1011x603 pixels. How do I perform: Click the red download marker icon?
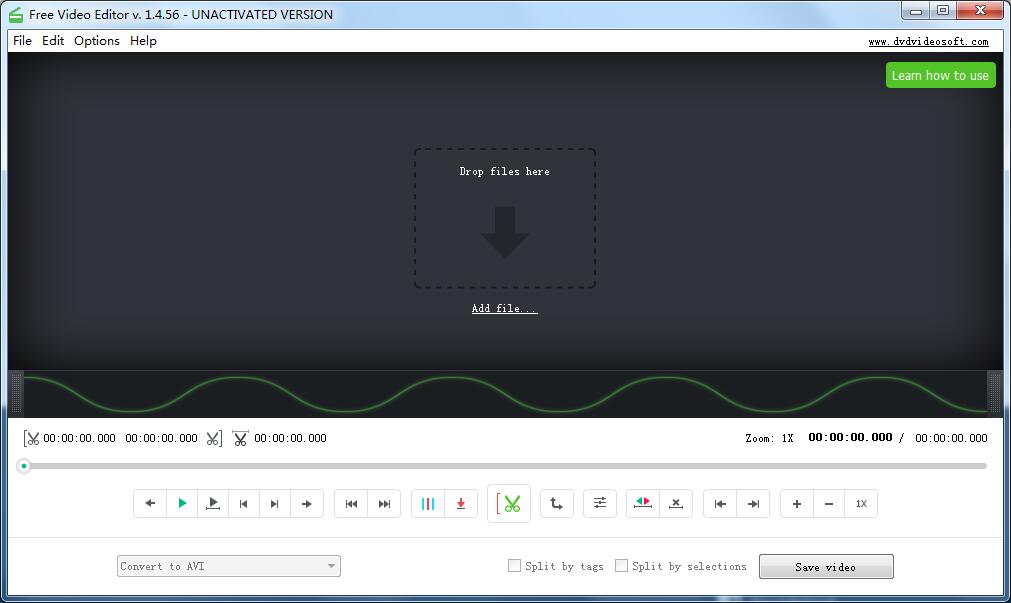pyautogui.click(x=460, y=503)
